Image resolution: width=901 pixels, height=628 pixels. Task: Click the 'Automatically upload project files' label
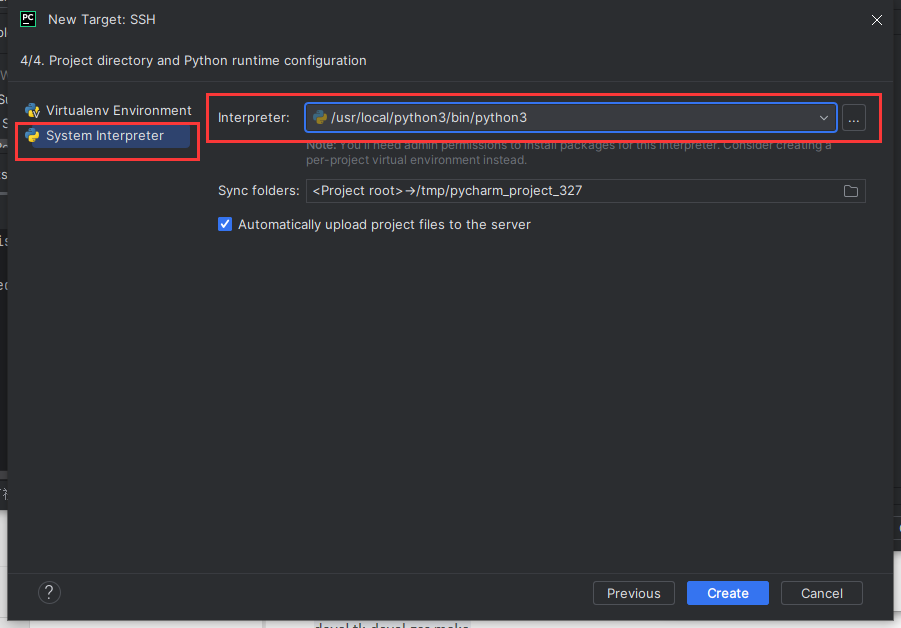point(384,225)
